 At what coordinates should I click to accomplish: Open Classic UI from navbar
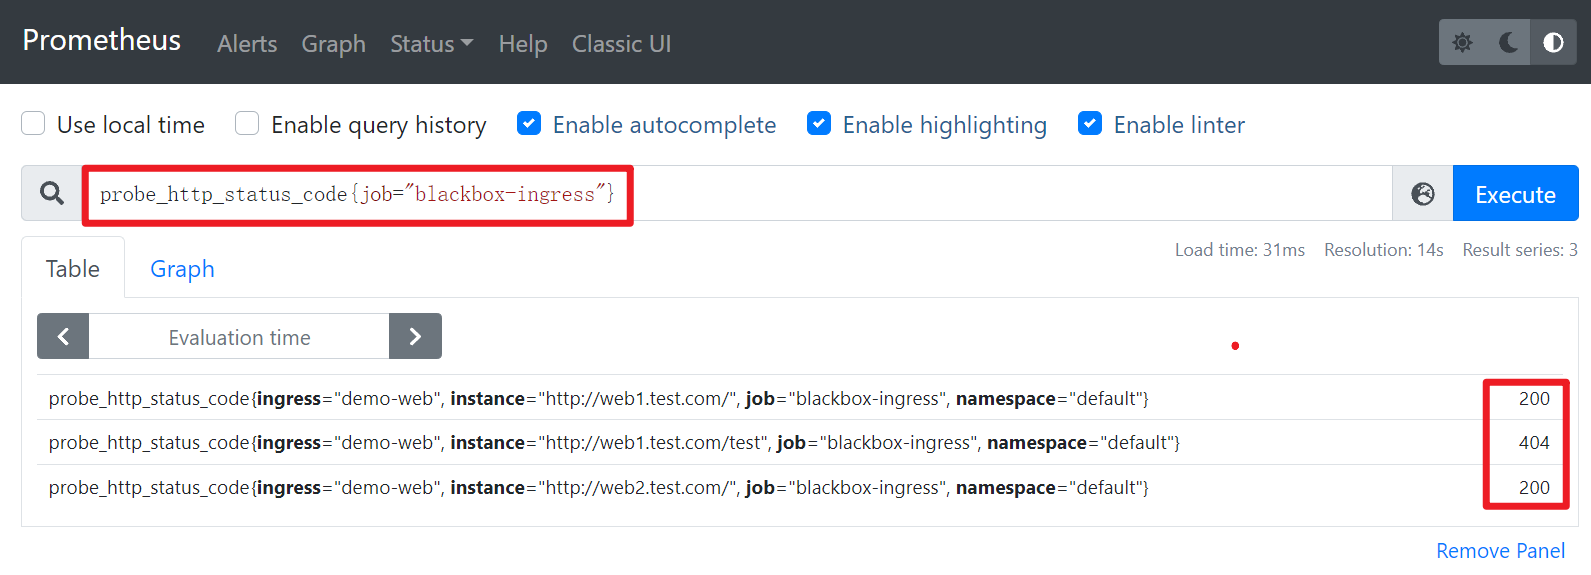pyautogui.click(x=621, y=44)
